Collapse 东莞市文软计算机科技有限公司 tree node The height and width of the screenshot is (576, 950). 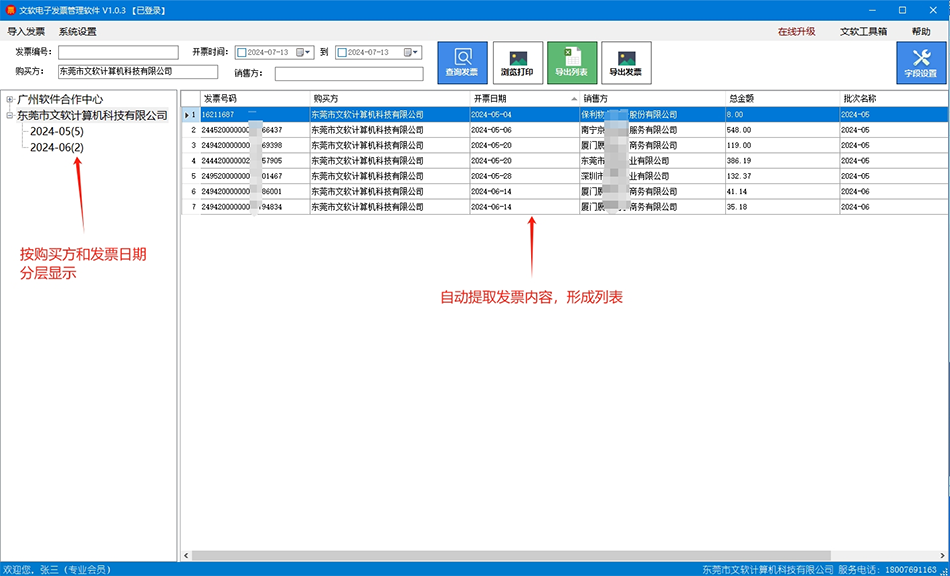(8, 113)
